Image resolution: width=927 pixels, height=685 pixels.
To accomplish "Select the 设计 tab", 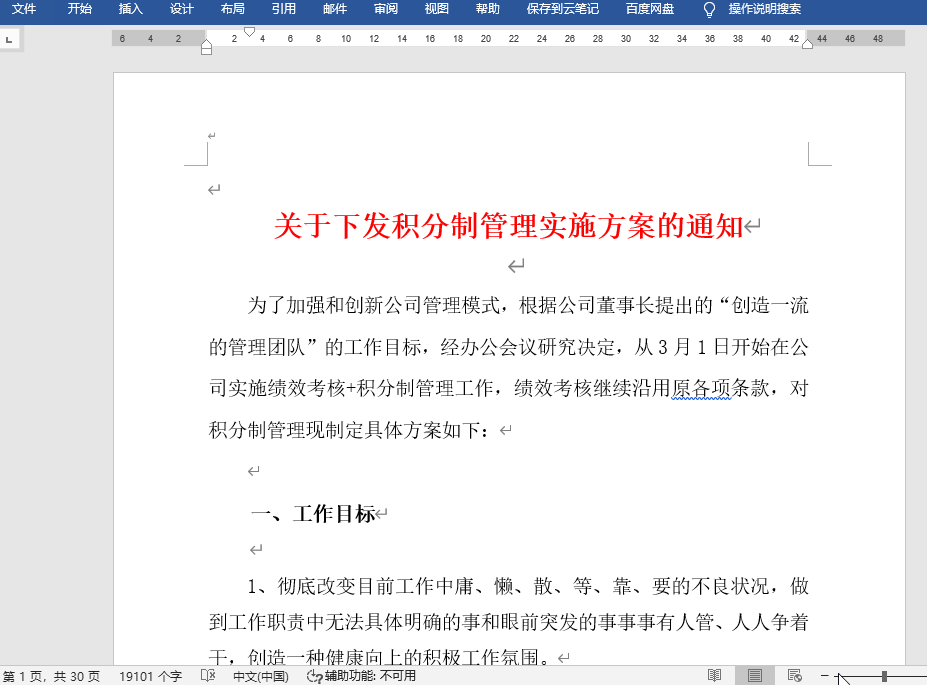I will (x=181, y=11).
